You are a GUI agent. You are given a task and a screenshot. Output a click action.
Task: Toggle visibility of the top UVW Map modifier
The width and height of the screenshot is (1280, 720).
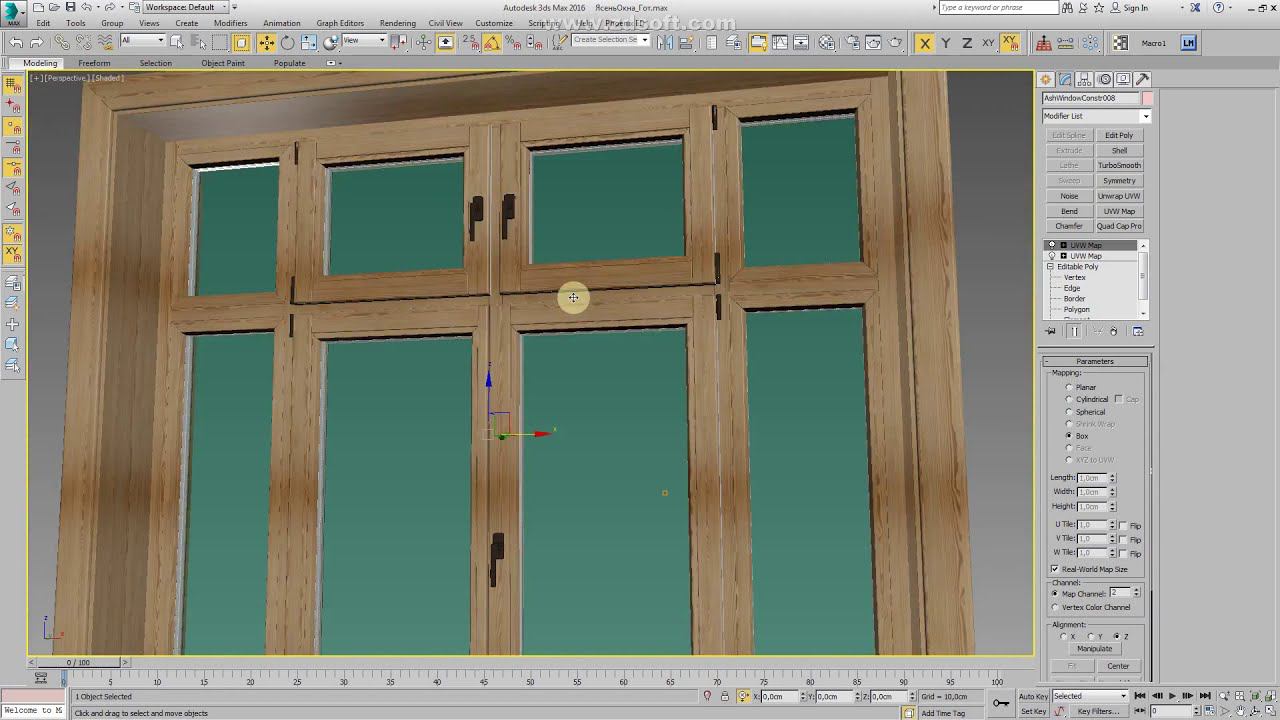[x=1051, y=245]
